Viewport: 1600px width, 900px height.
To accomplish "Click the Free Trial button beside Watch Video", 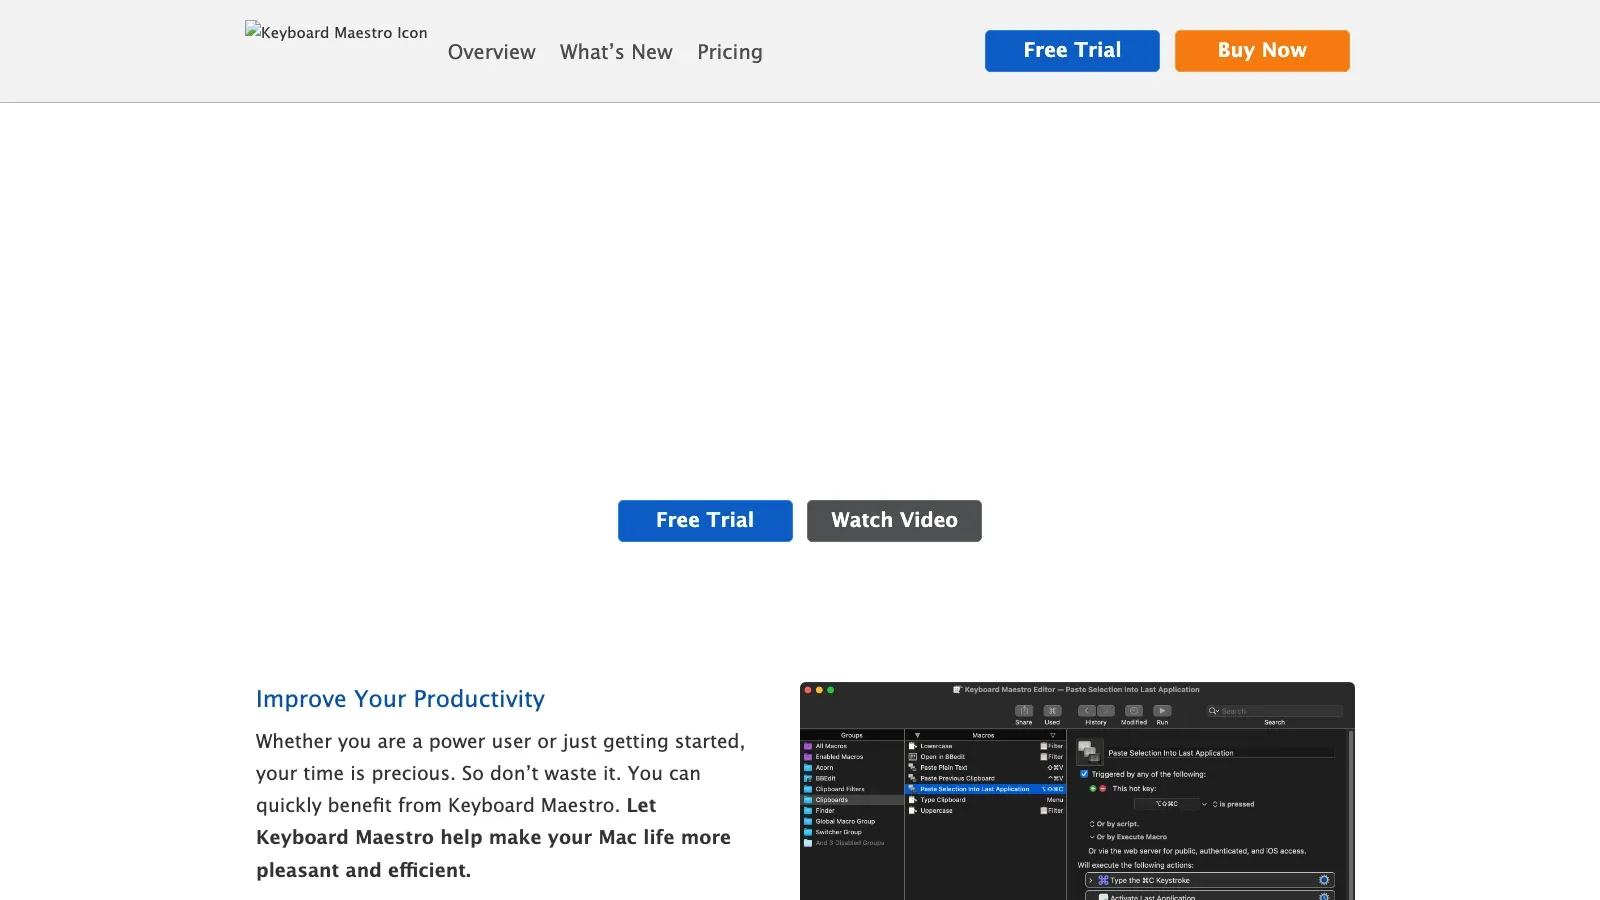I will (705, 521).
